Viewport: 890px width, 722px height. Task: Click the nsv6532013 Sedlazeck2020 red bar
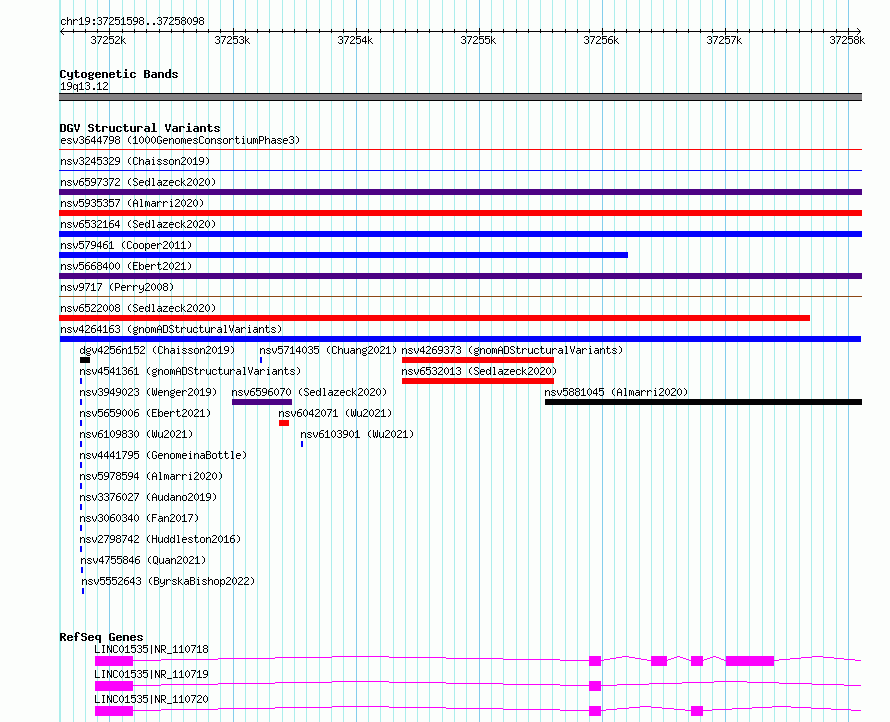[x=478, y=381]
